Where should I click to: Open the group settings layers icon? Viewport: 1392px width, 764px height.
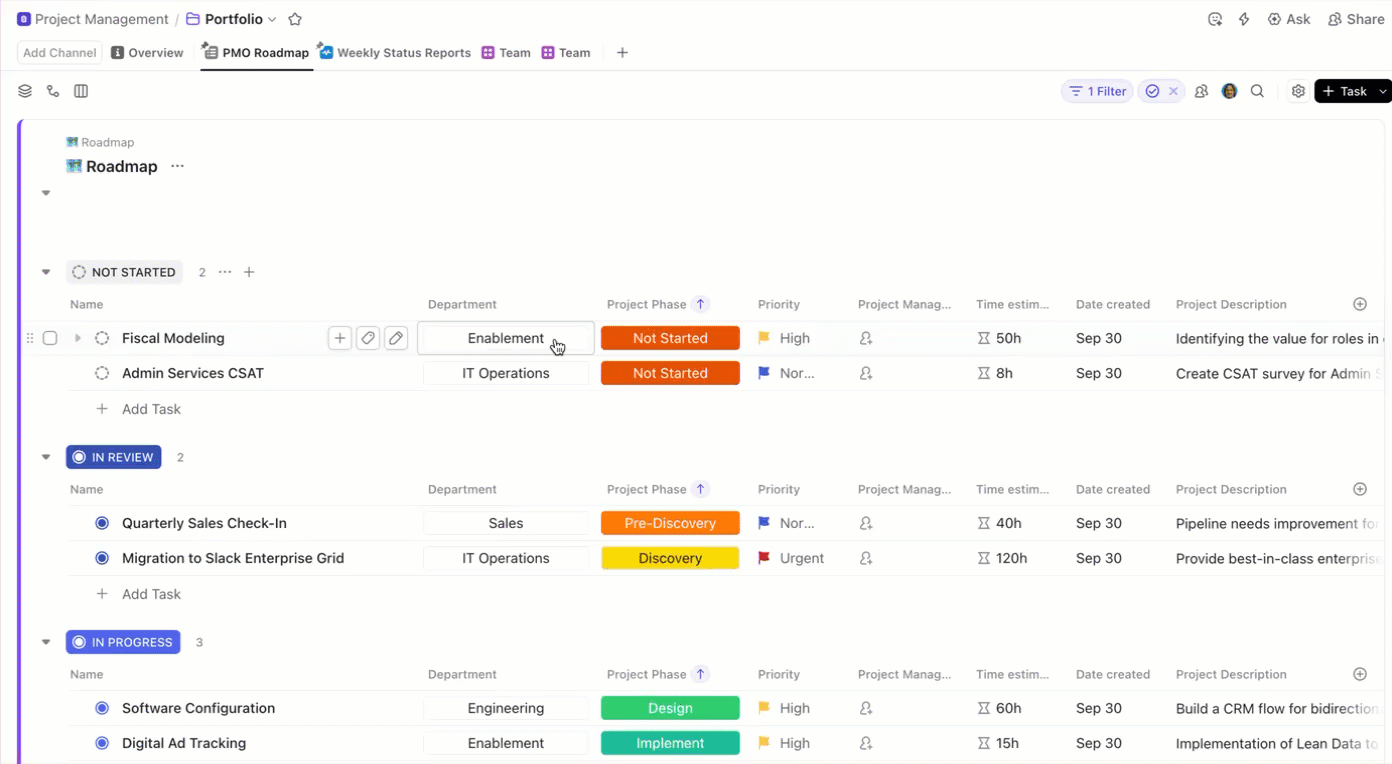24,91
